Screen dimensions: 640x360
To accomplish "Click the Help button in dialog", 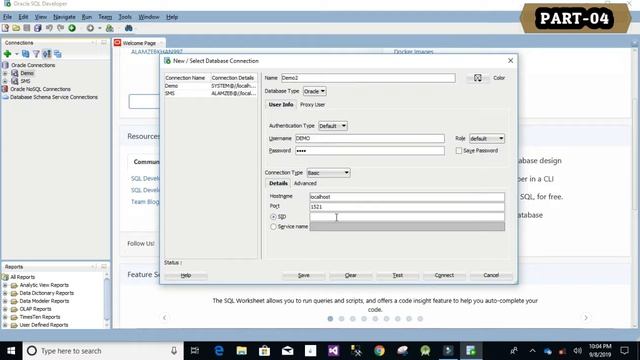I will [x=186, y=276].
